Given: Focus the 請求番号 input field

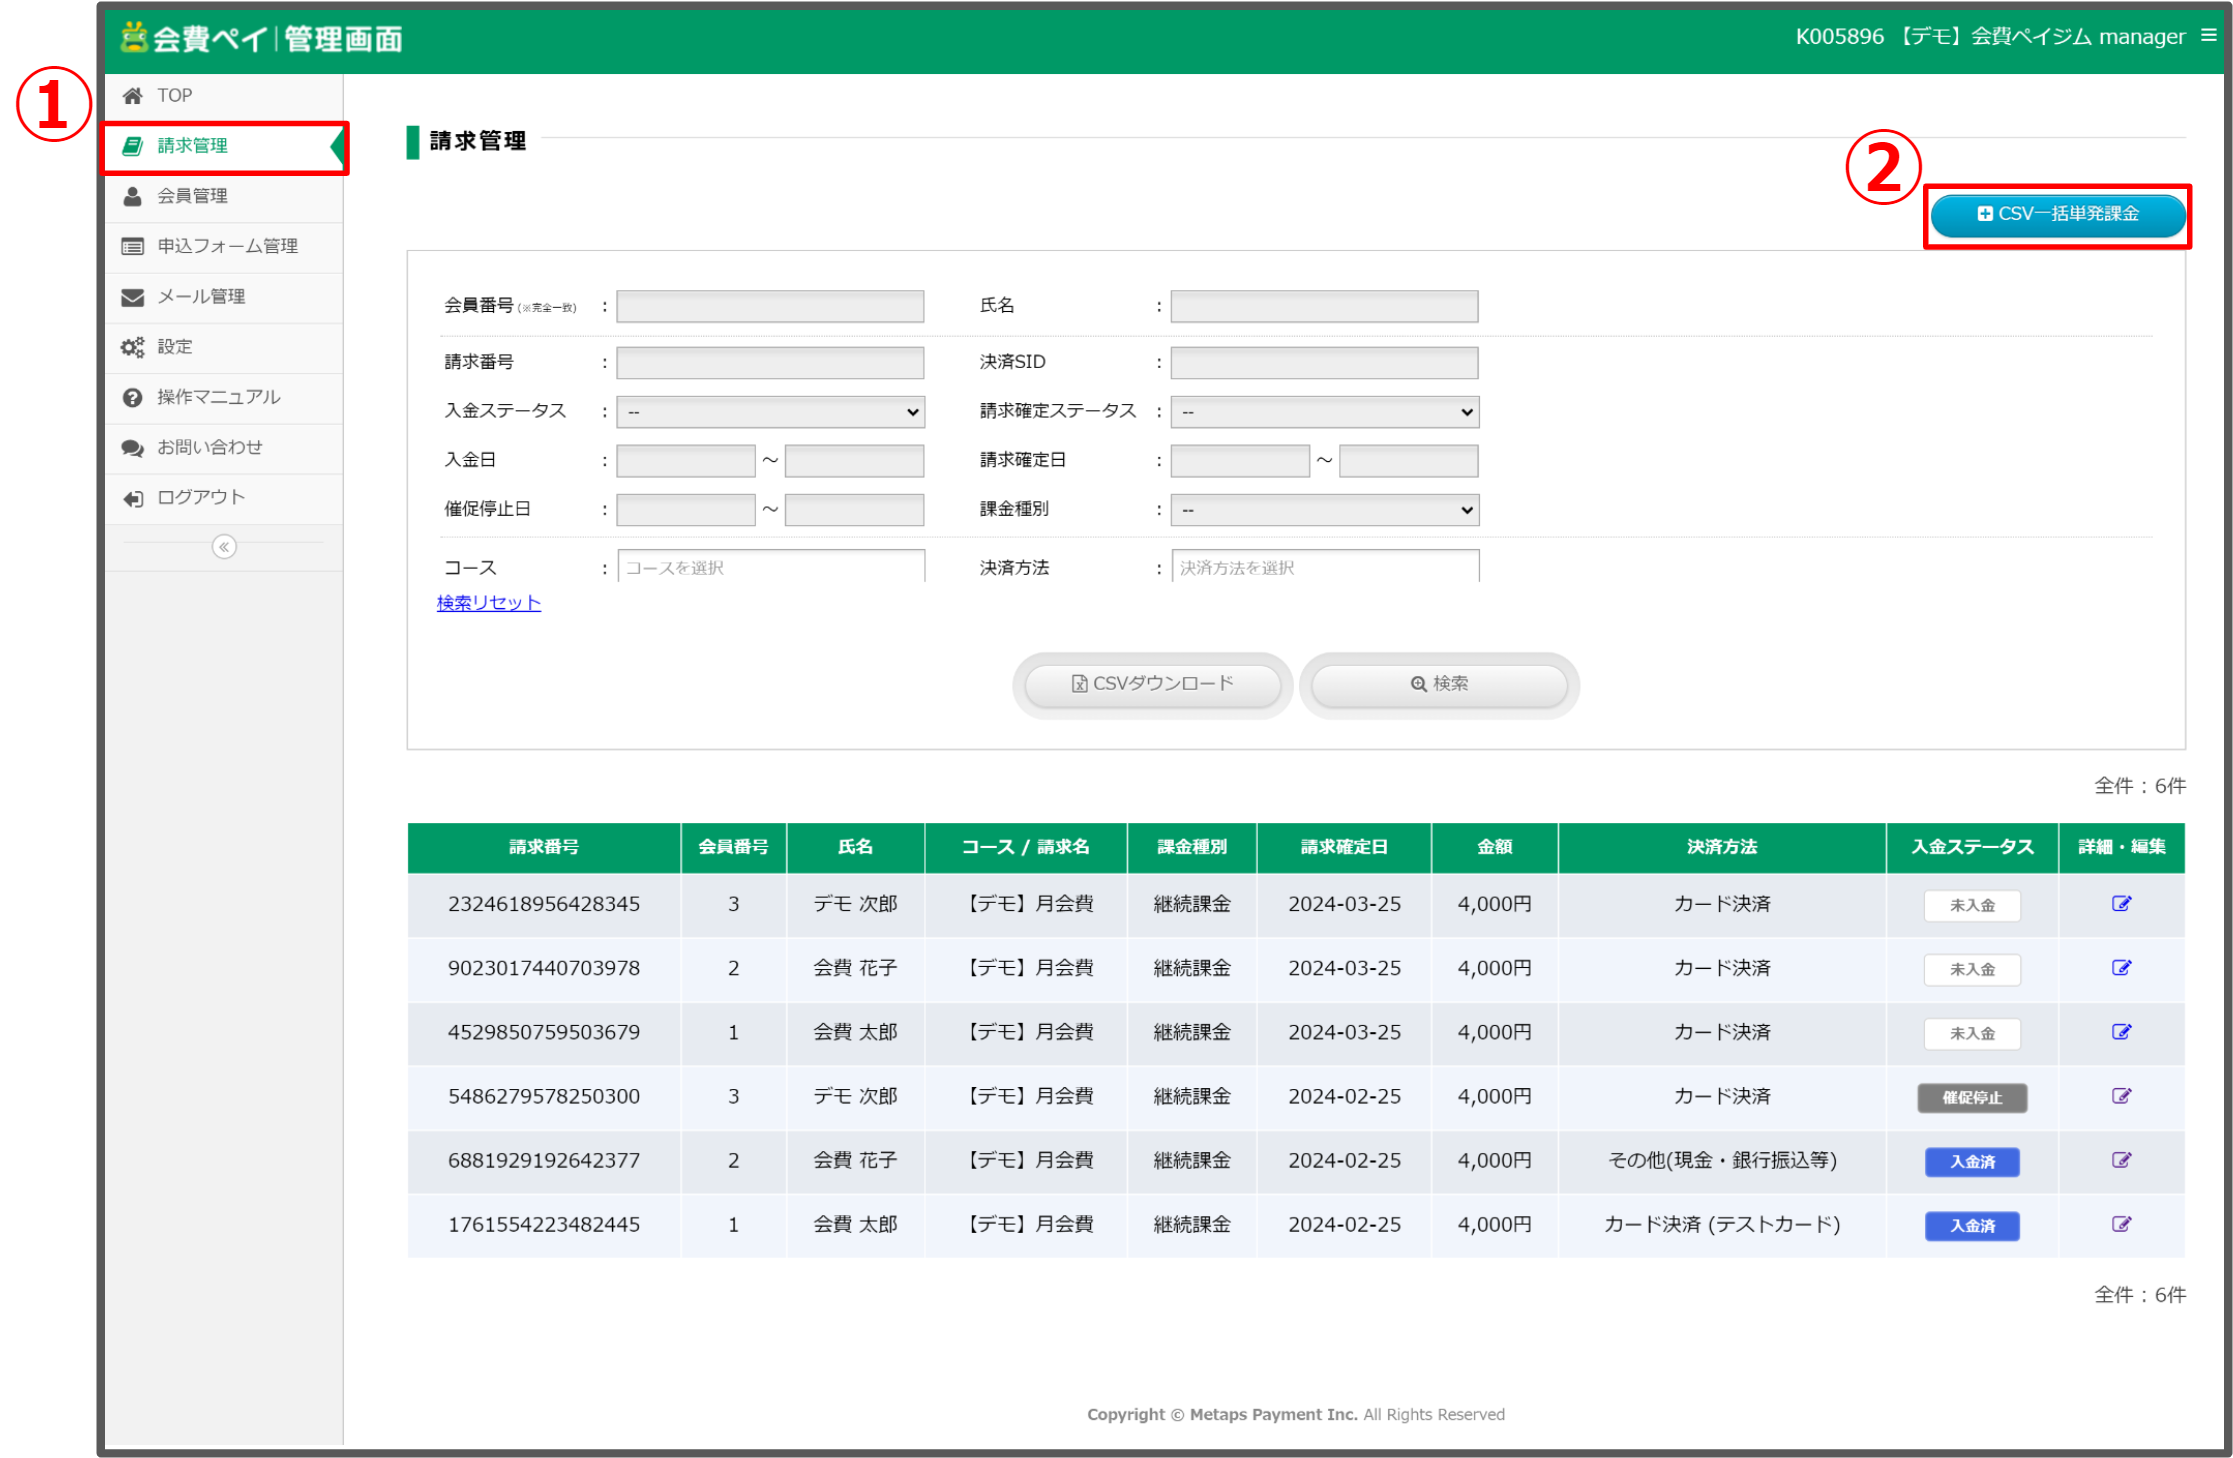Looking at the screenshot, I should 770,362.
